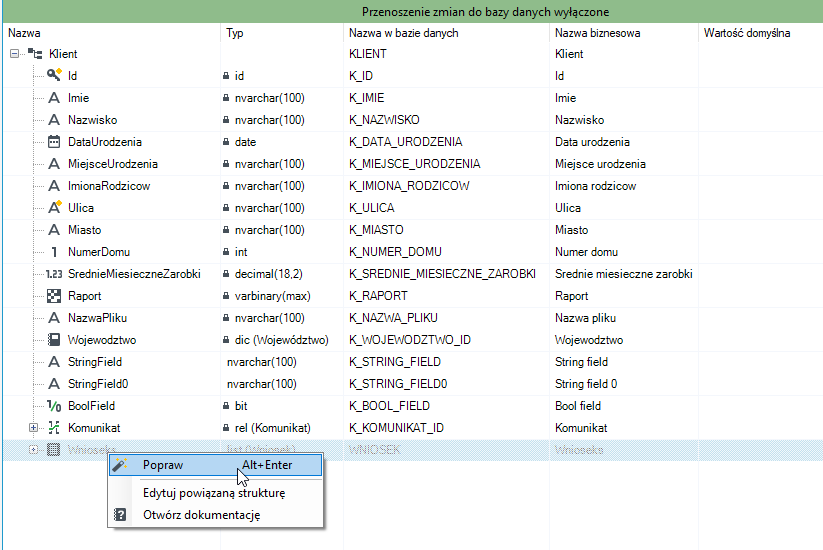Click the decimal icon beside SrednieMiesieczneZarobki
This screenshot has width=823, height=550.
tap(54, 274)
